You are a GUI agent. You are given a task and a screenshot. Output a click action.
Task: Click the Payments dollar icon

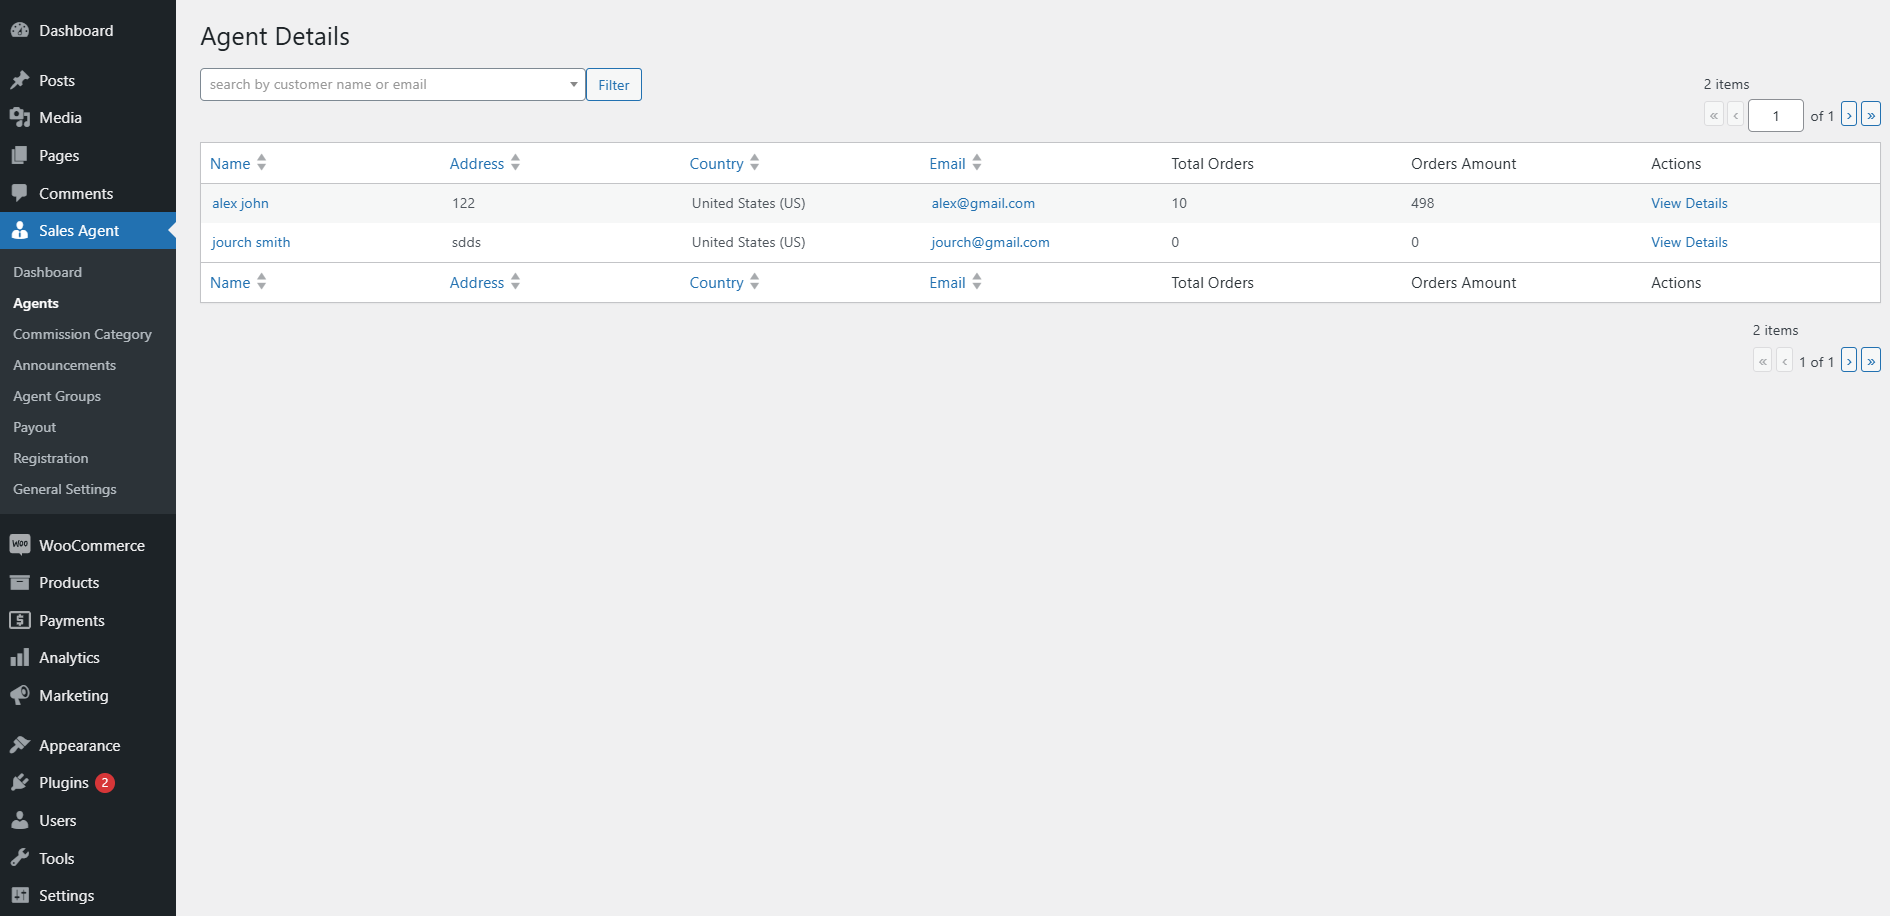[x=20, y=620]
